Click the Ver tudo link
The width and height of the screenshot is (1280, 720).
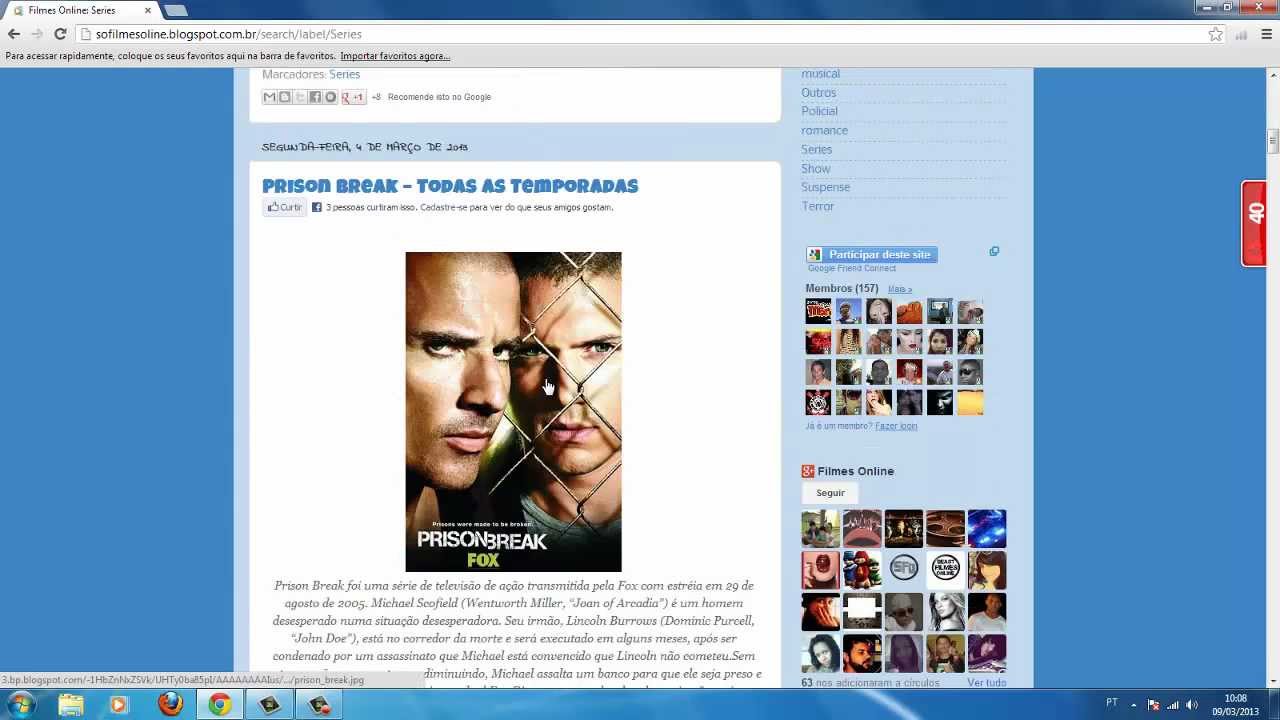[986, 683]
